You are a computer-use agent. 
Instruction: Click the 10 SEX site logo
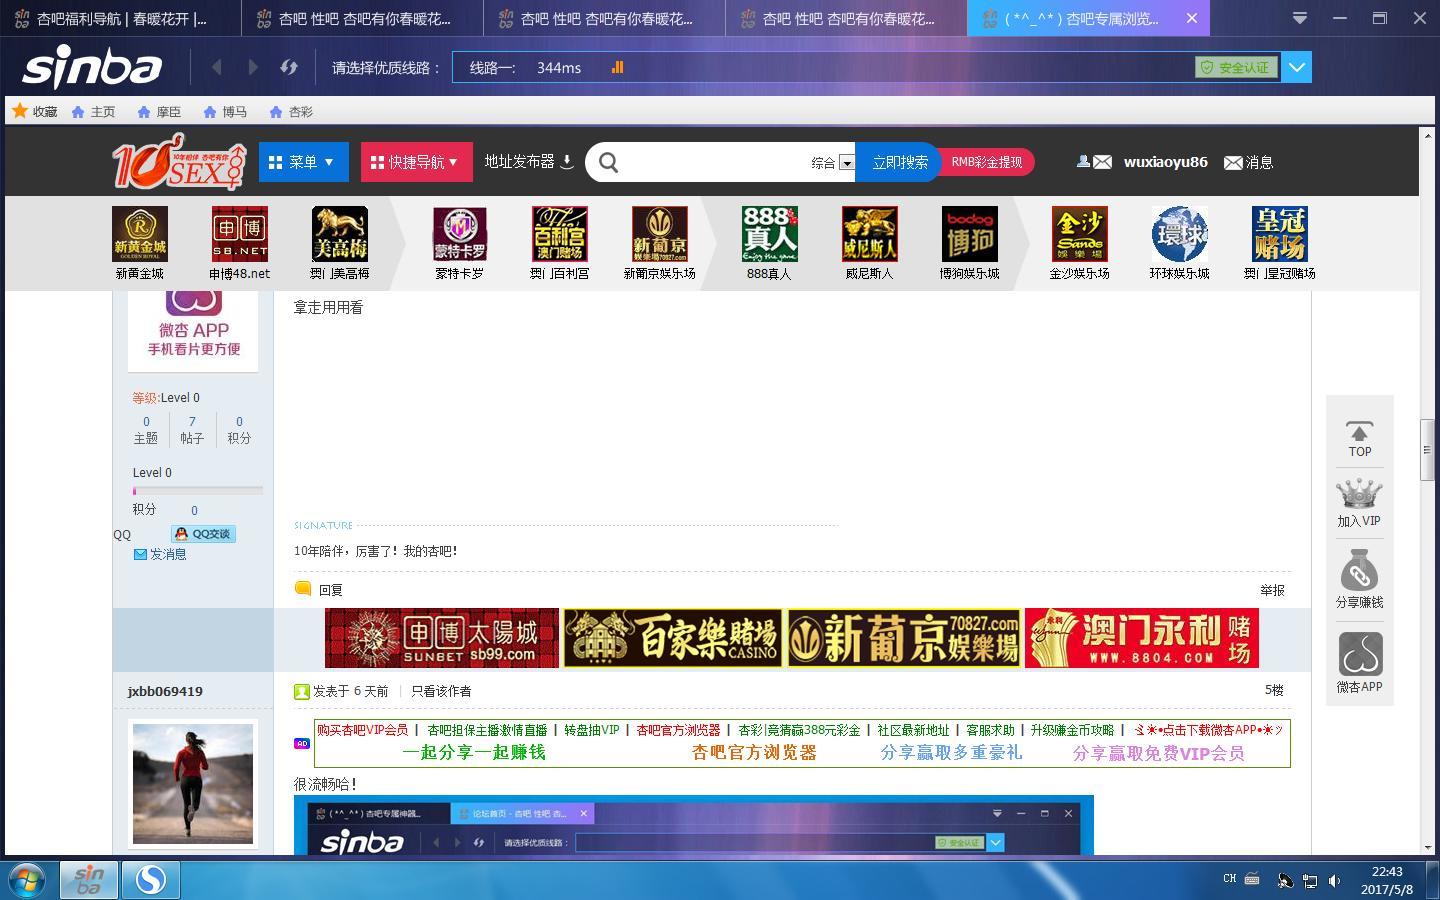(178, 162)
